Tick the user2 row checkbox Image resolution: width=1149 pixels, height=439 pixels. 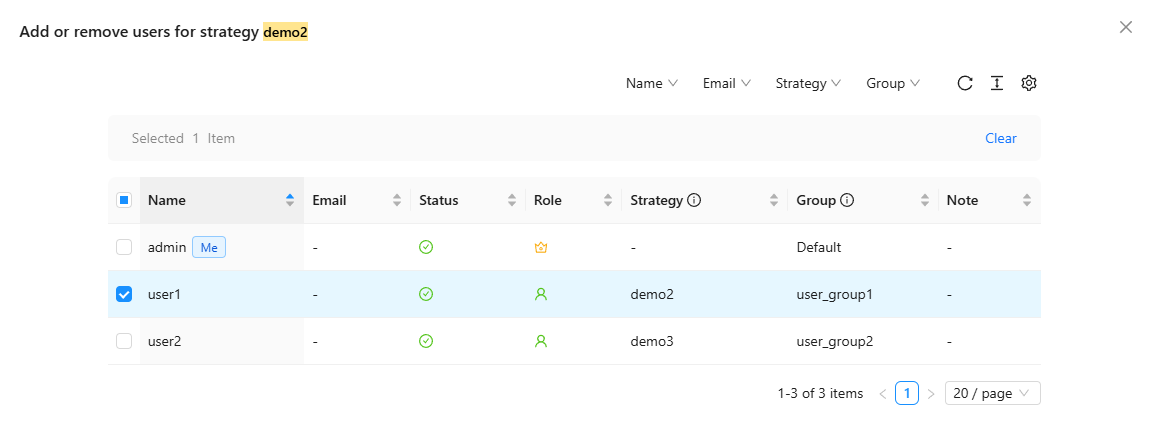pos(124,341)
